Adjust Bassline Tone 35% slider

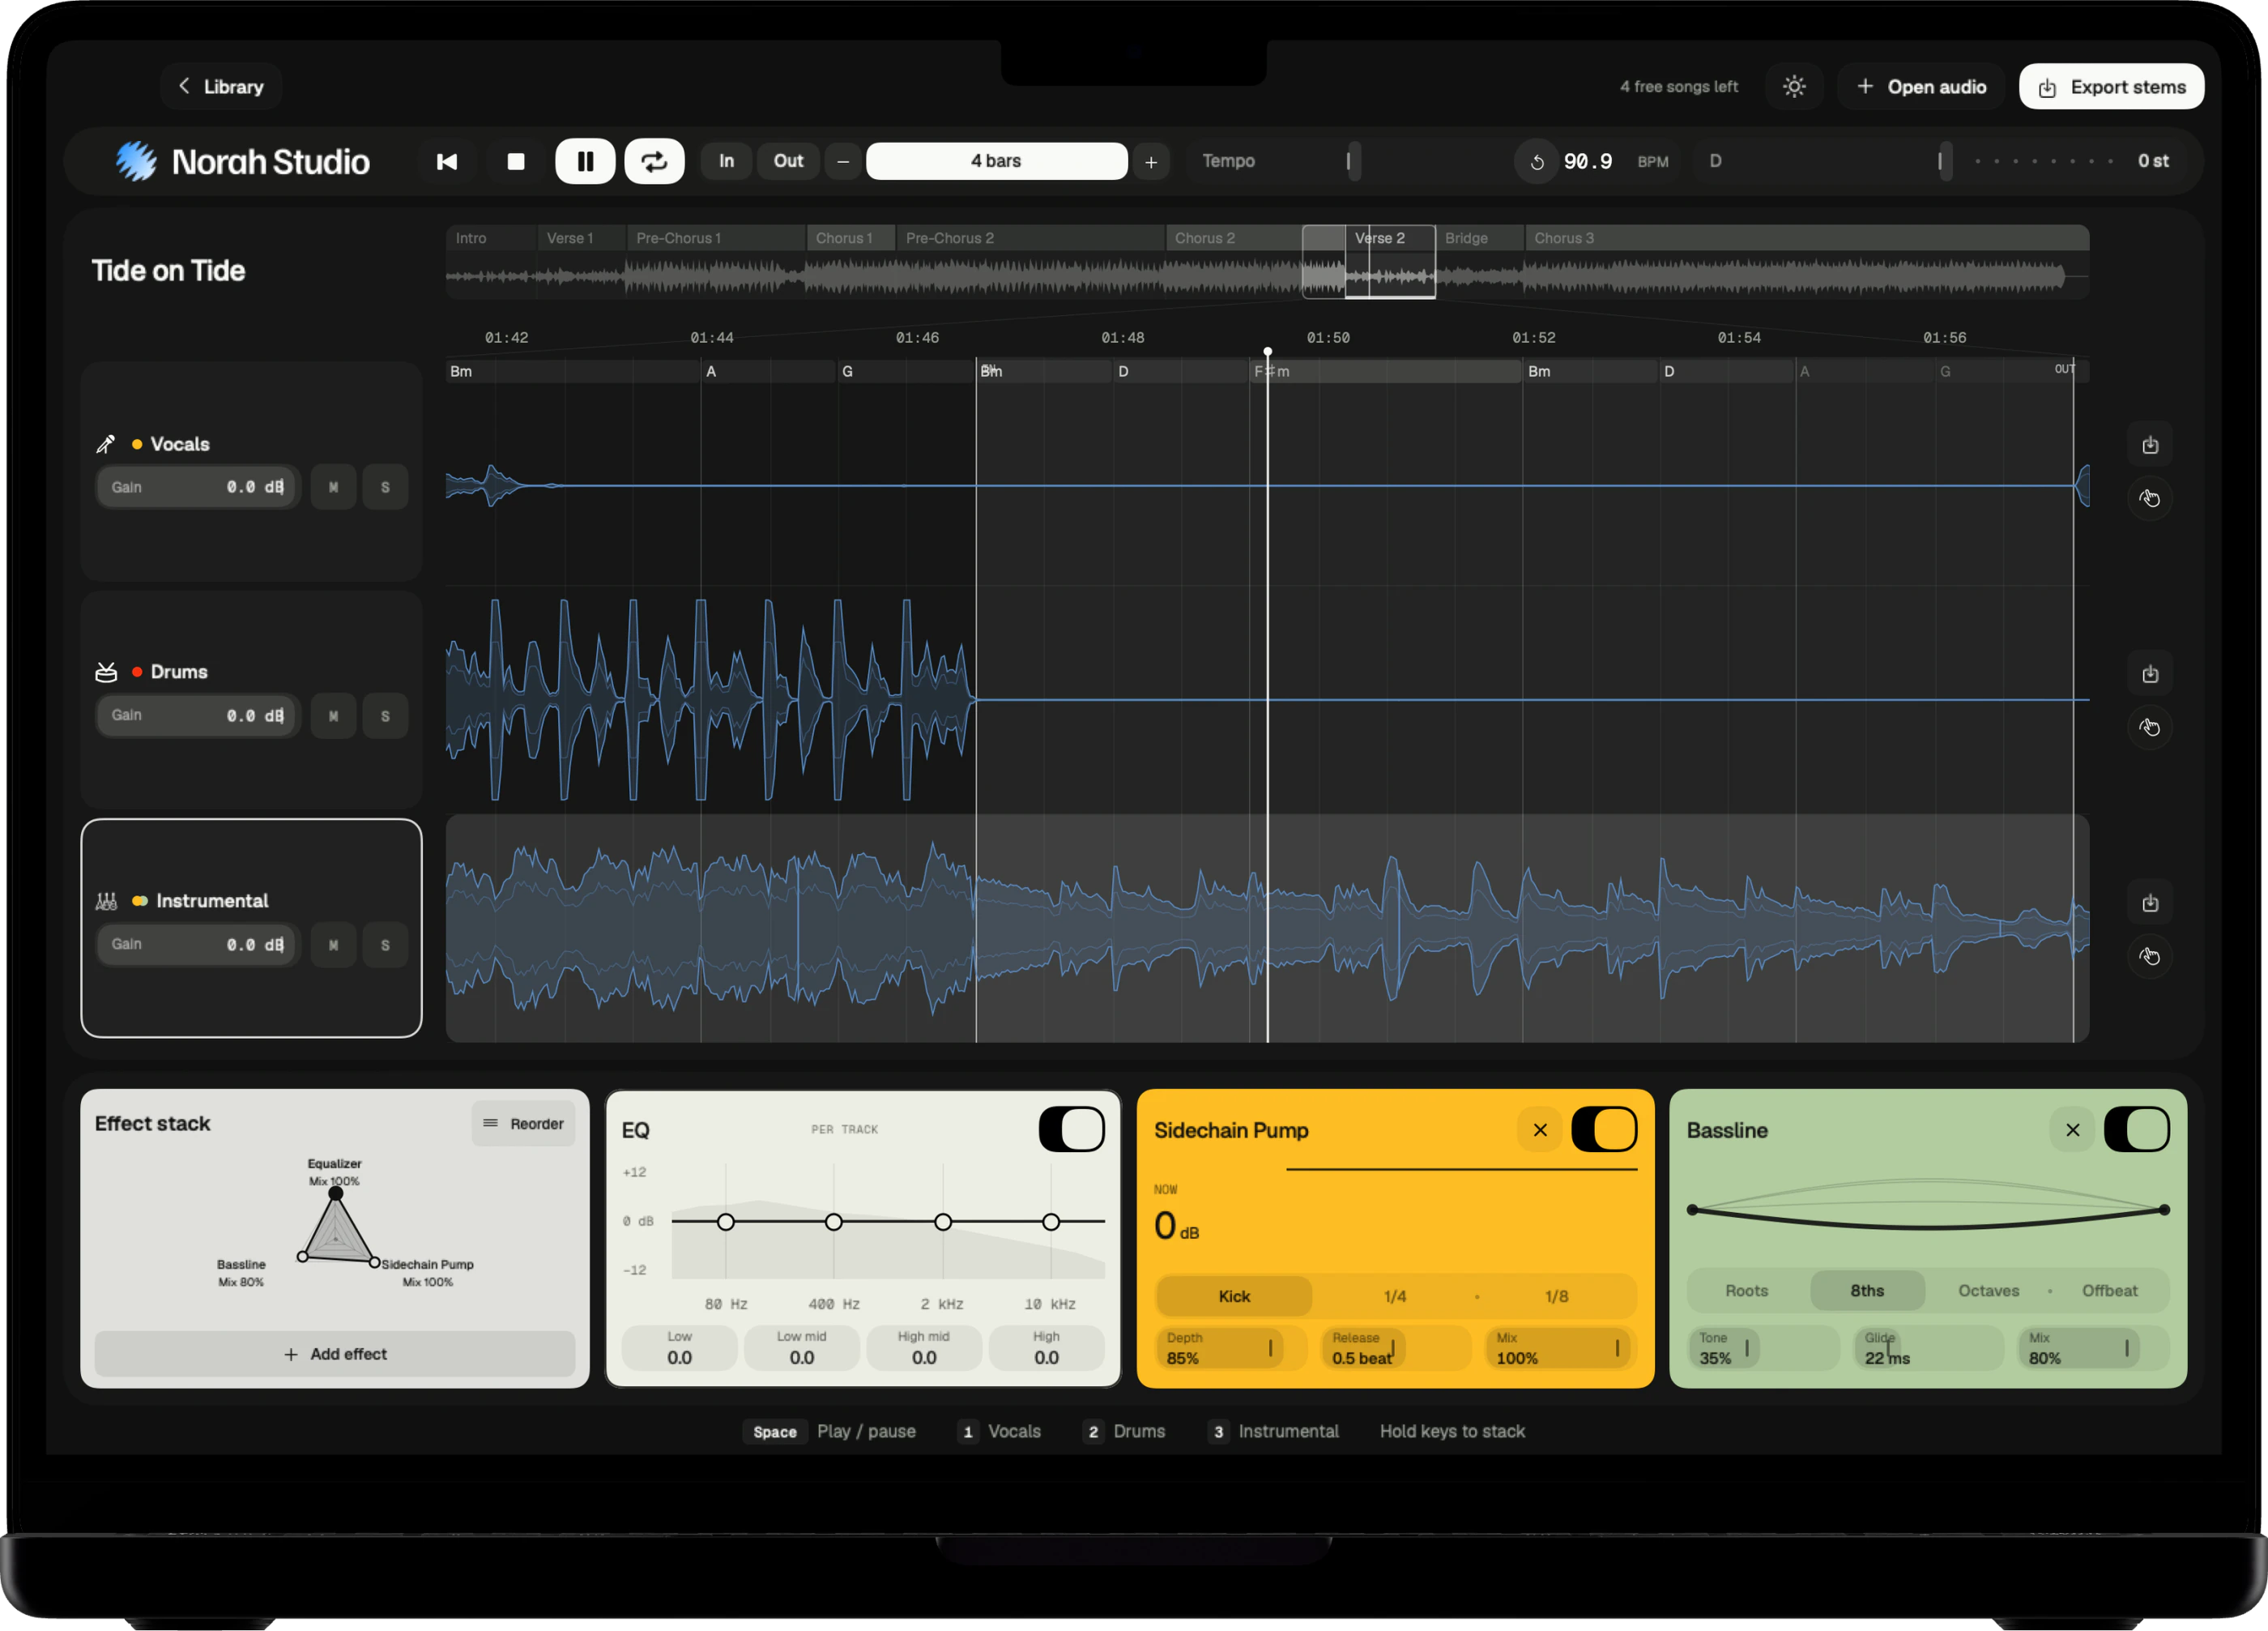pos(1764,1349)
